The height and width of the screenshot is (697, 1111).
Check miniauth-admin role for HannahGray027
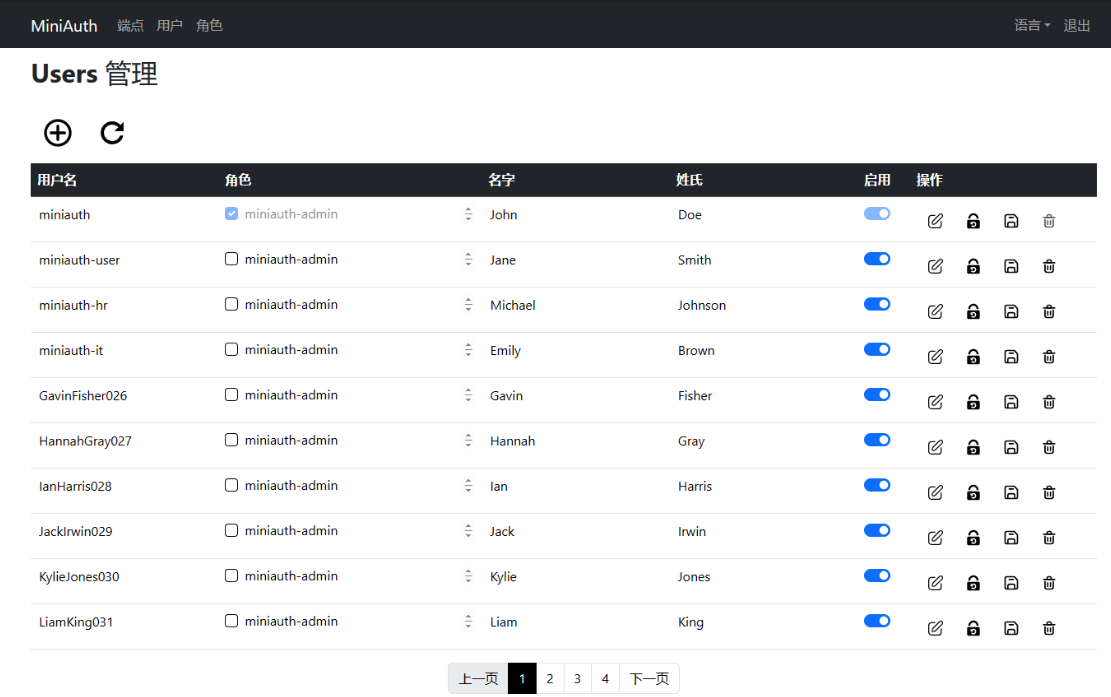point(231,440)
